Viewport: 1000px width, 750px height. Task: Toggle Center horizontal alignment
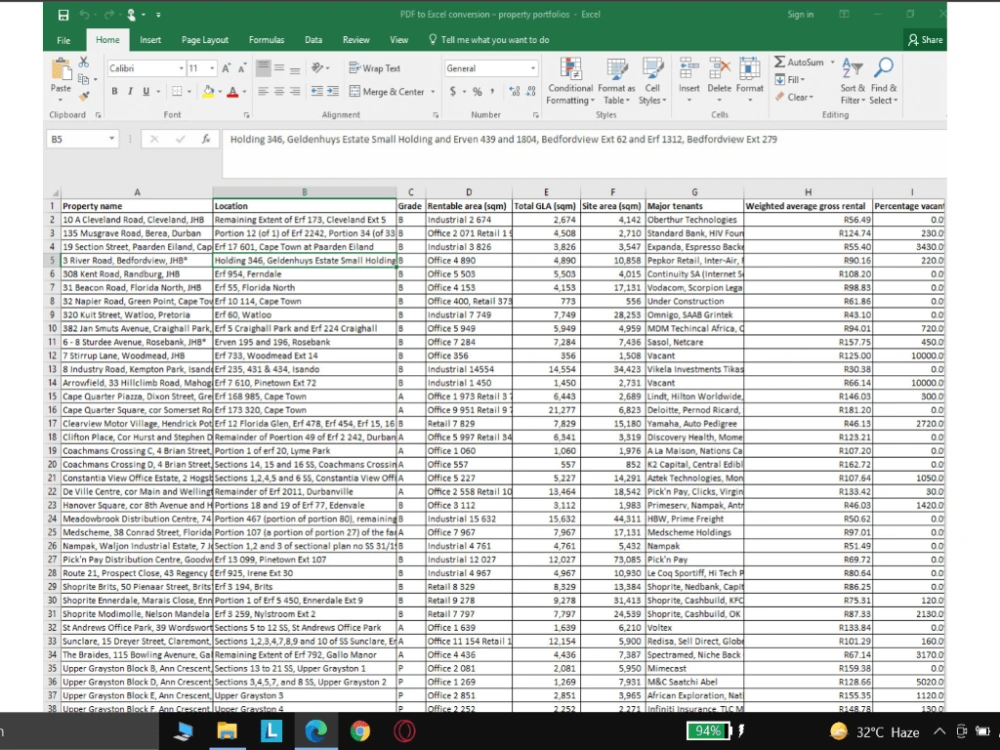pyautogui.click(x=279, y=92)
